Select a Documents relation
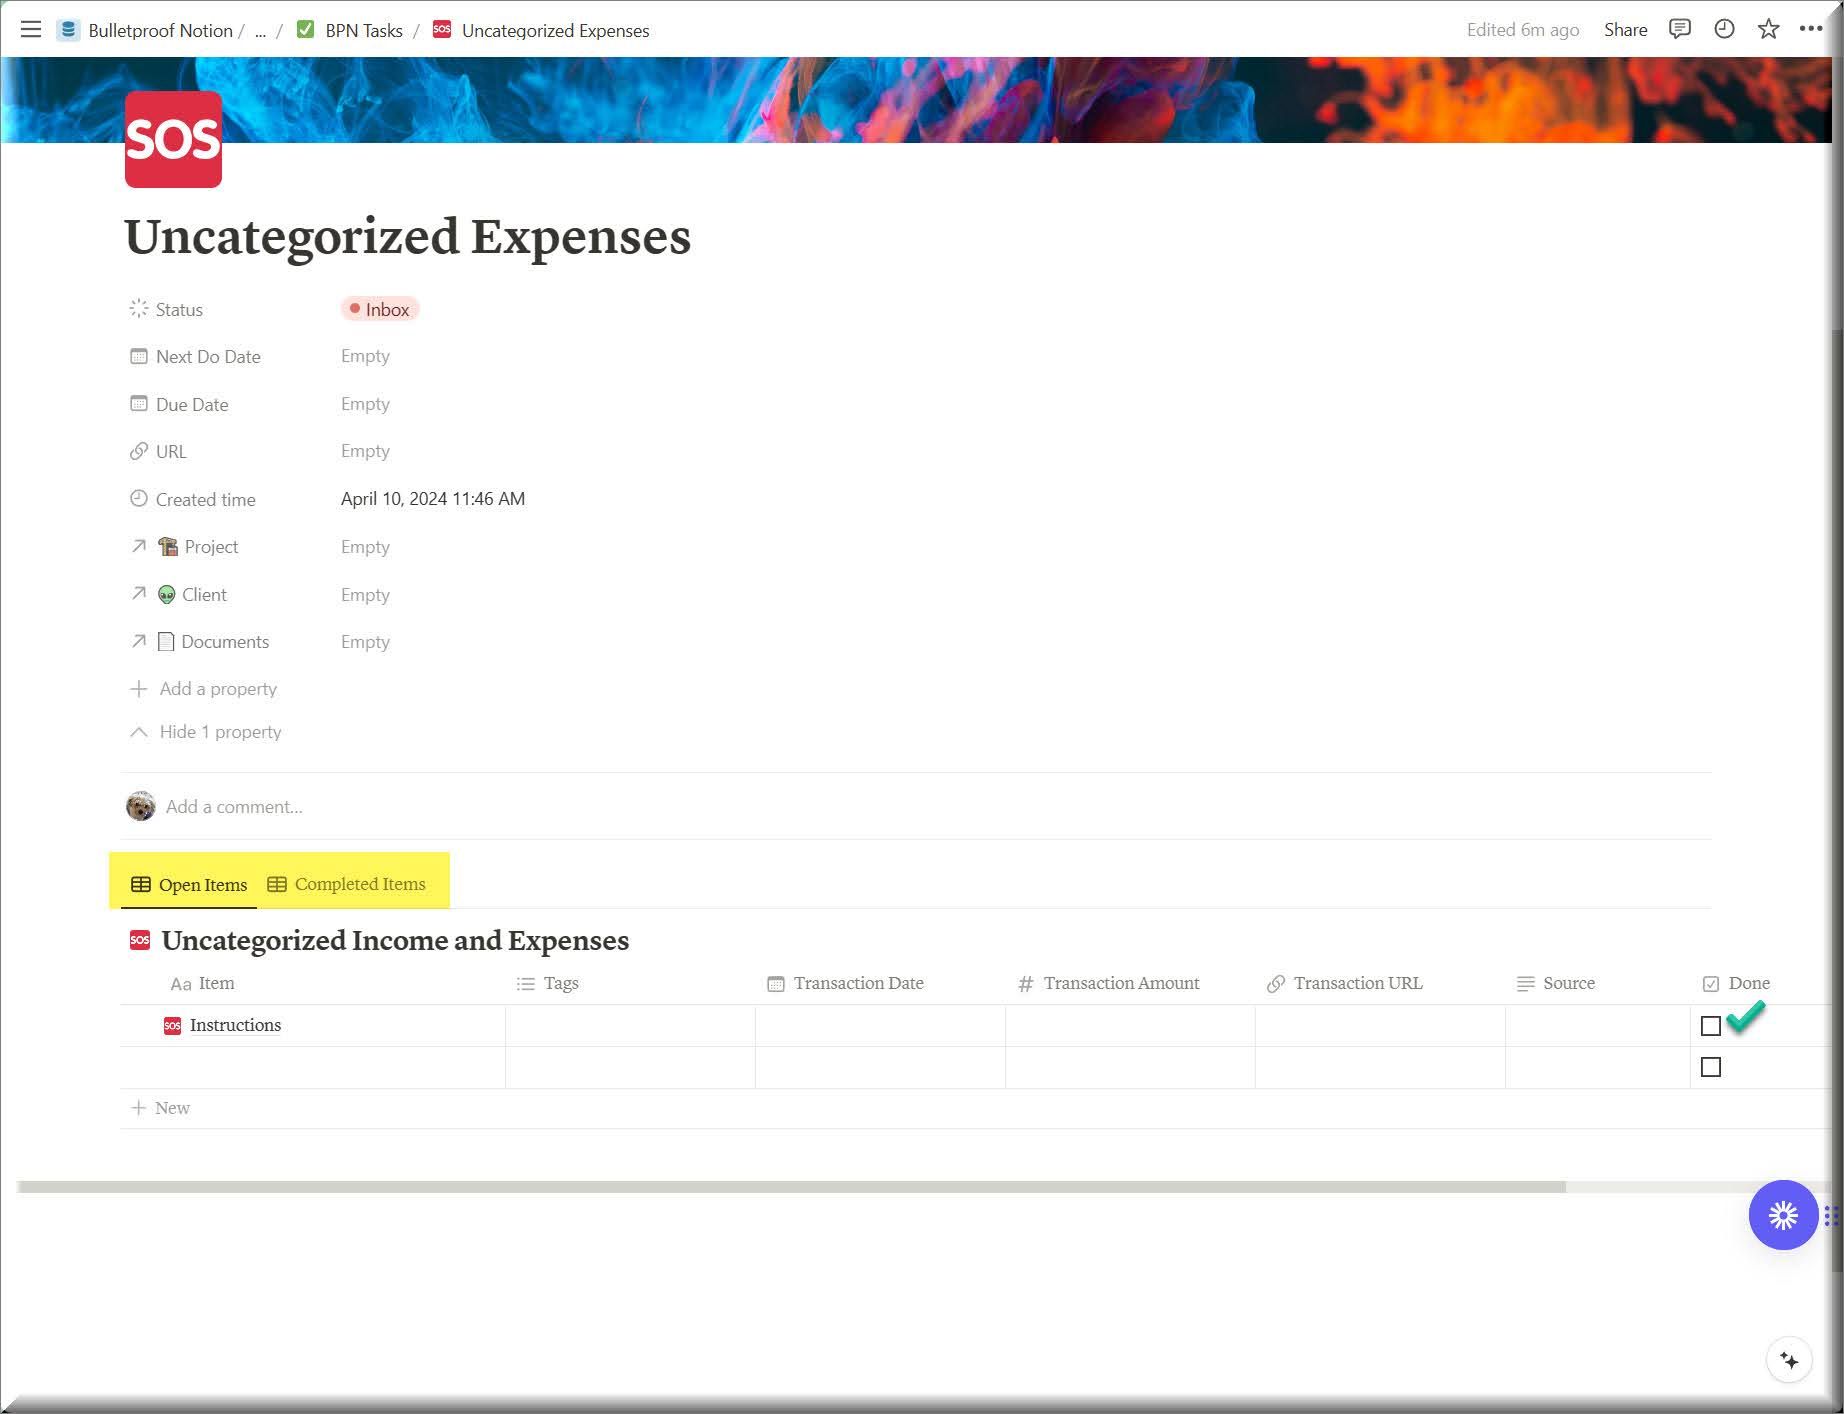The image size is (1844, 1414). [365, 642]
